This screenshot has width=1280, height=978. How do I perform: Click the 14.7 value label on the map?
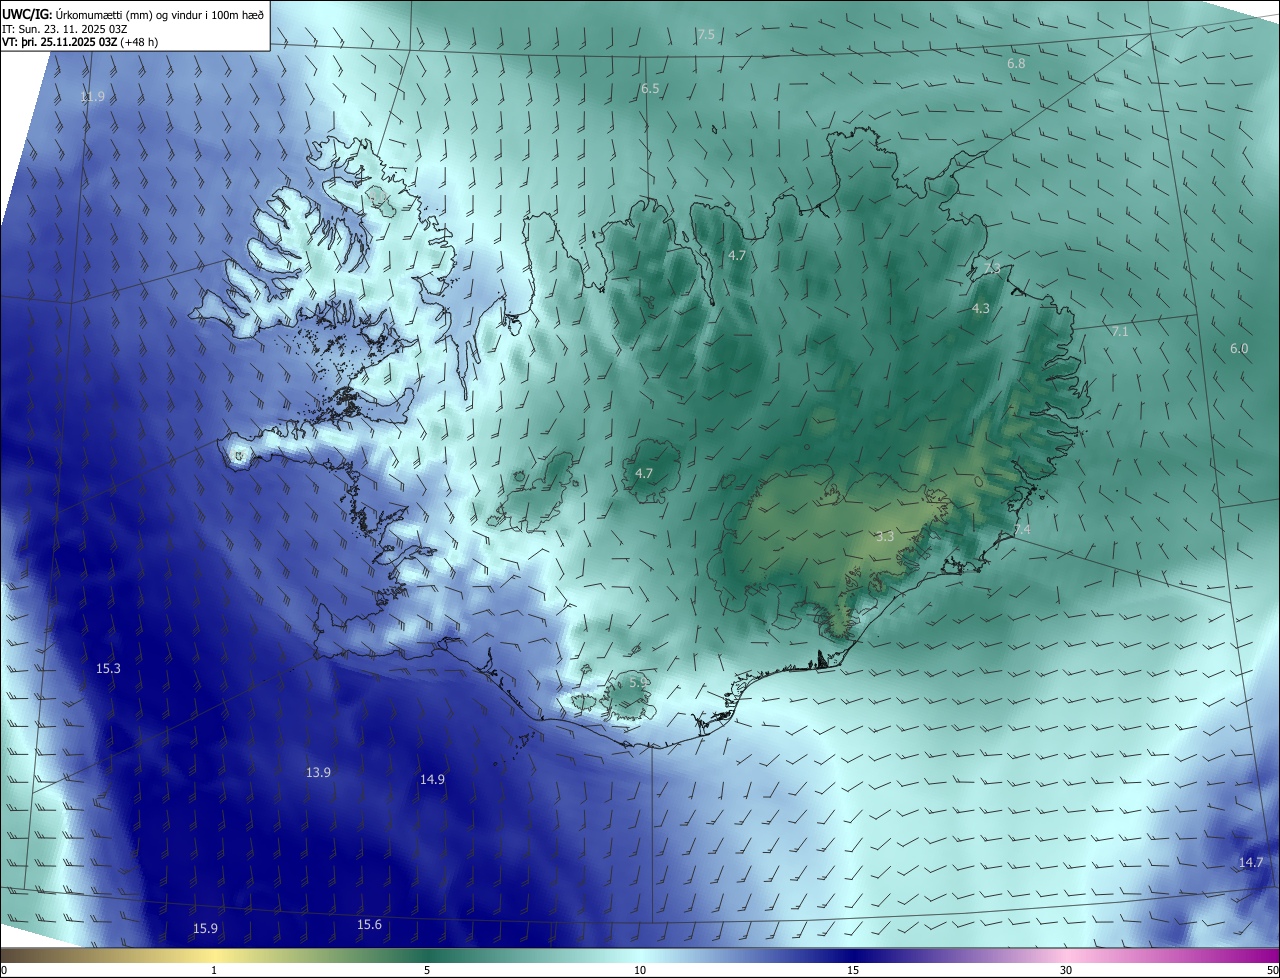[x=1251, y=863]
